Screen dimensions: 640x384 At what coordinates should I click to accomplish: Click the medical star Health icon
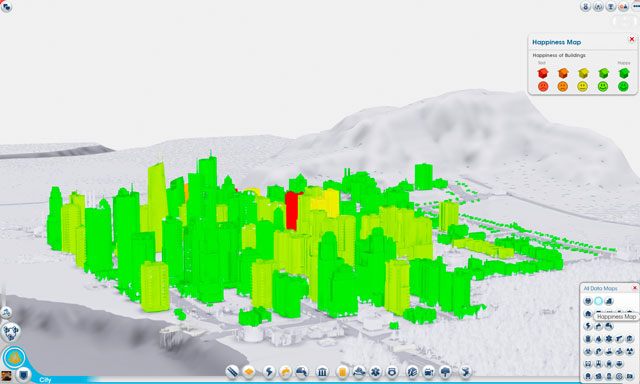[x=375, y=372]
